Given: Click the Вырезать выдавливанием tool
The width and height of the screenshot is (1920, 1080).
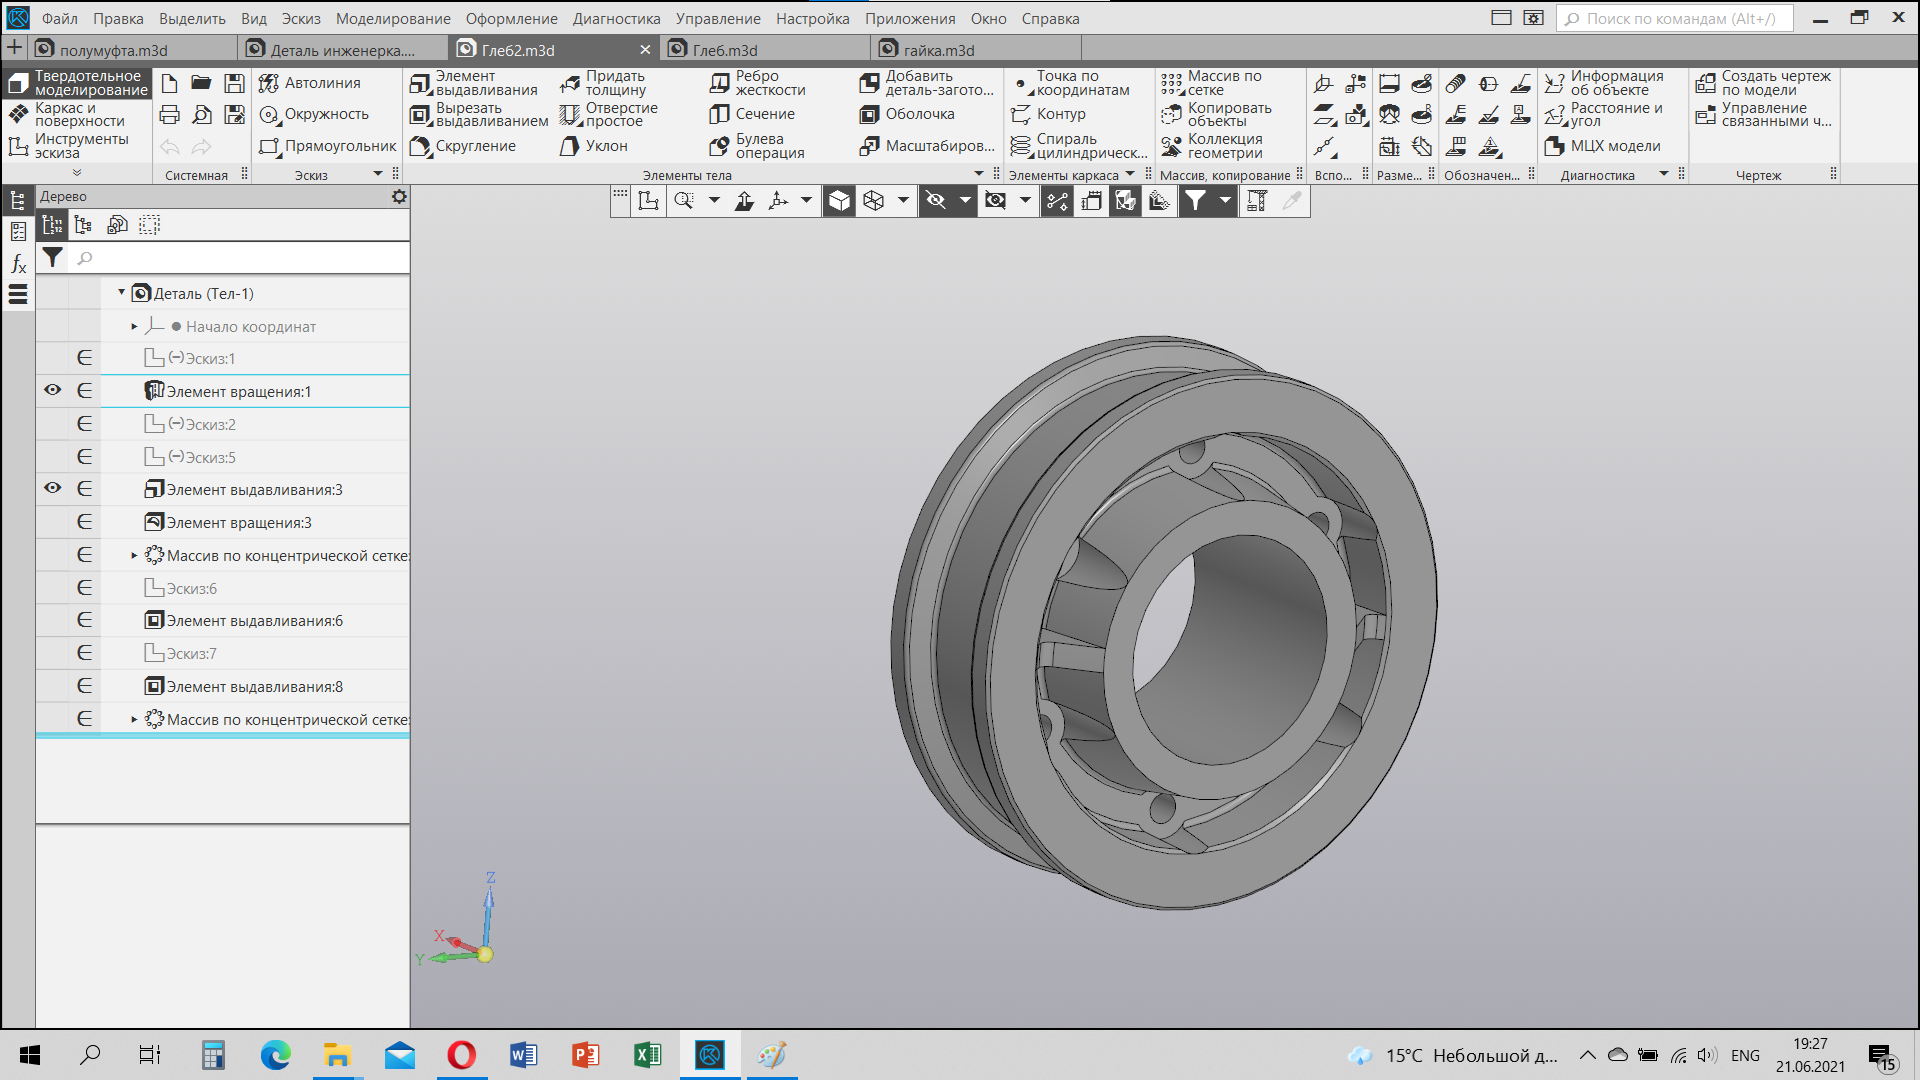Looking at the screenshot, I should 479,115.
